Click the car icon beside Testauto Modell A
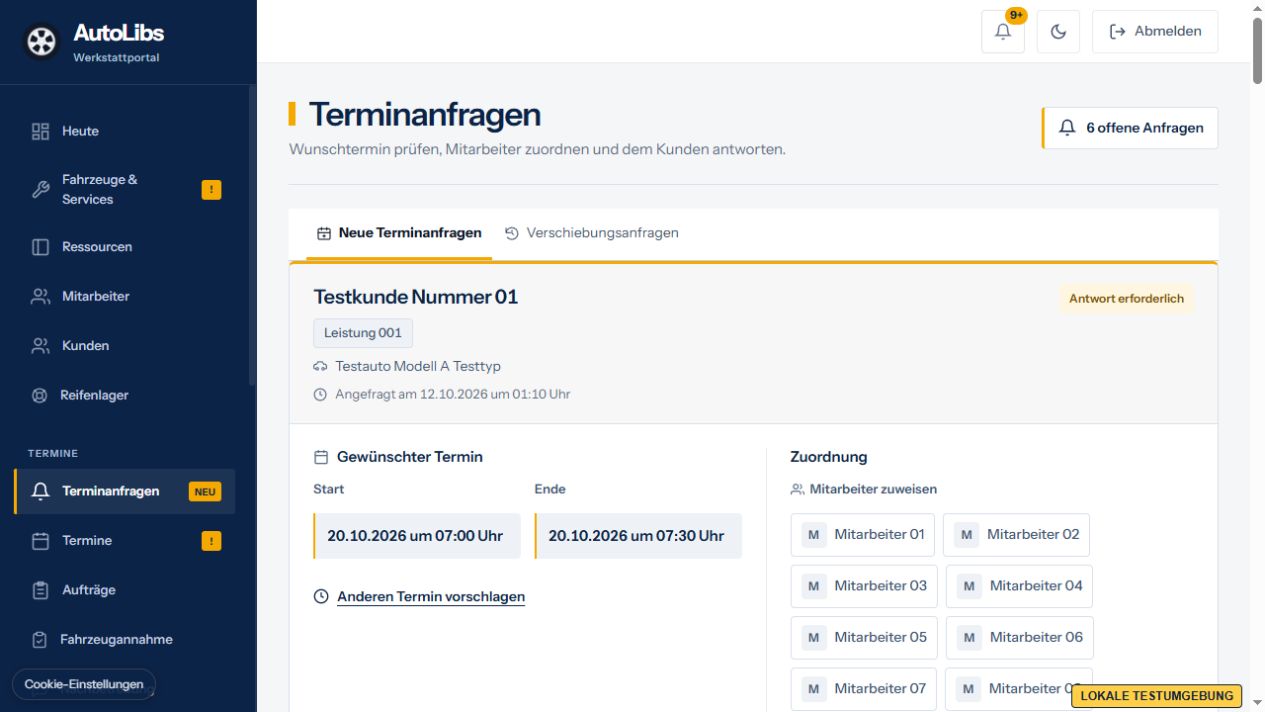Image resolution: width=1265 pixels, height=712 pixels. point(320,367)
